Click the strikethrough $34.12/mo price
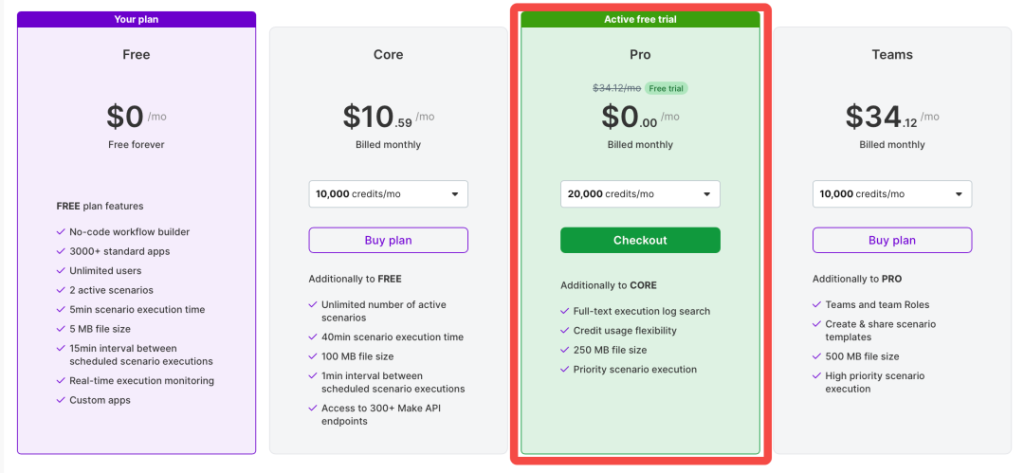1024x473 pixels. point(617,88)
